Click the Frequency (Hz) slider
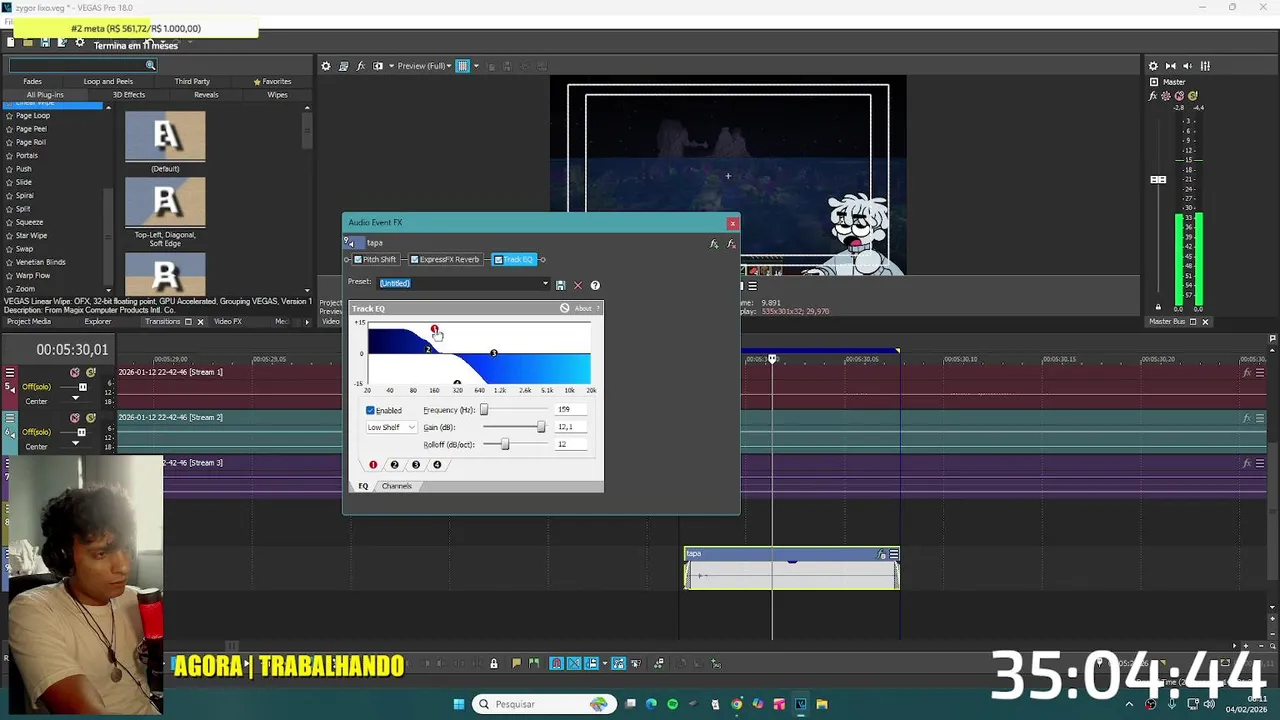 coord(515,410)
